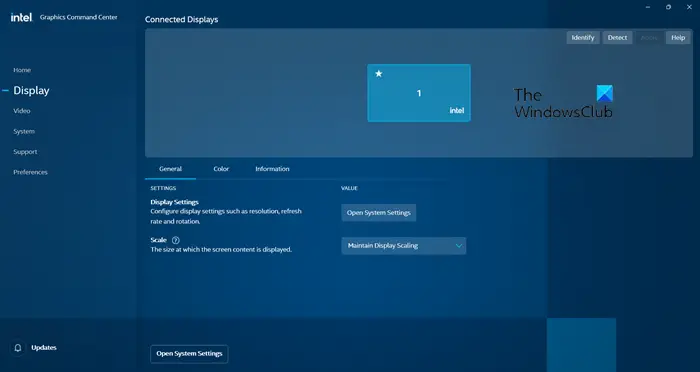Restore down the application window

668,7
